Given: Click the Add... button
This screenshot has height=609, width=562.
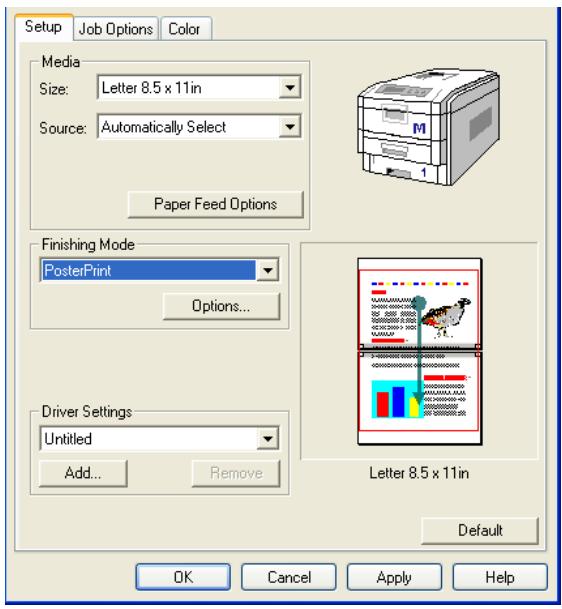Looking at the screenshot, I should tap(83, 473).
